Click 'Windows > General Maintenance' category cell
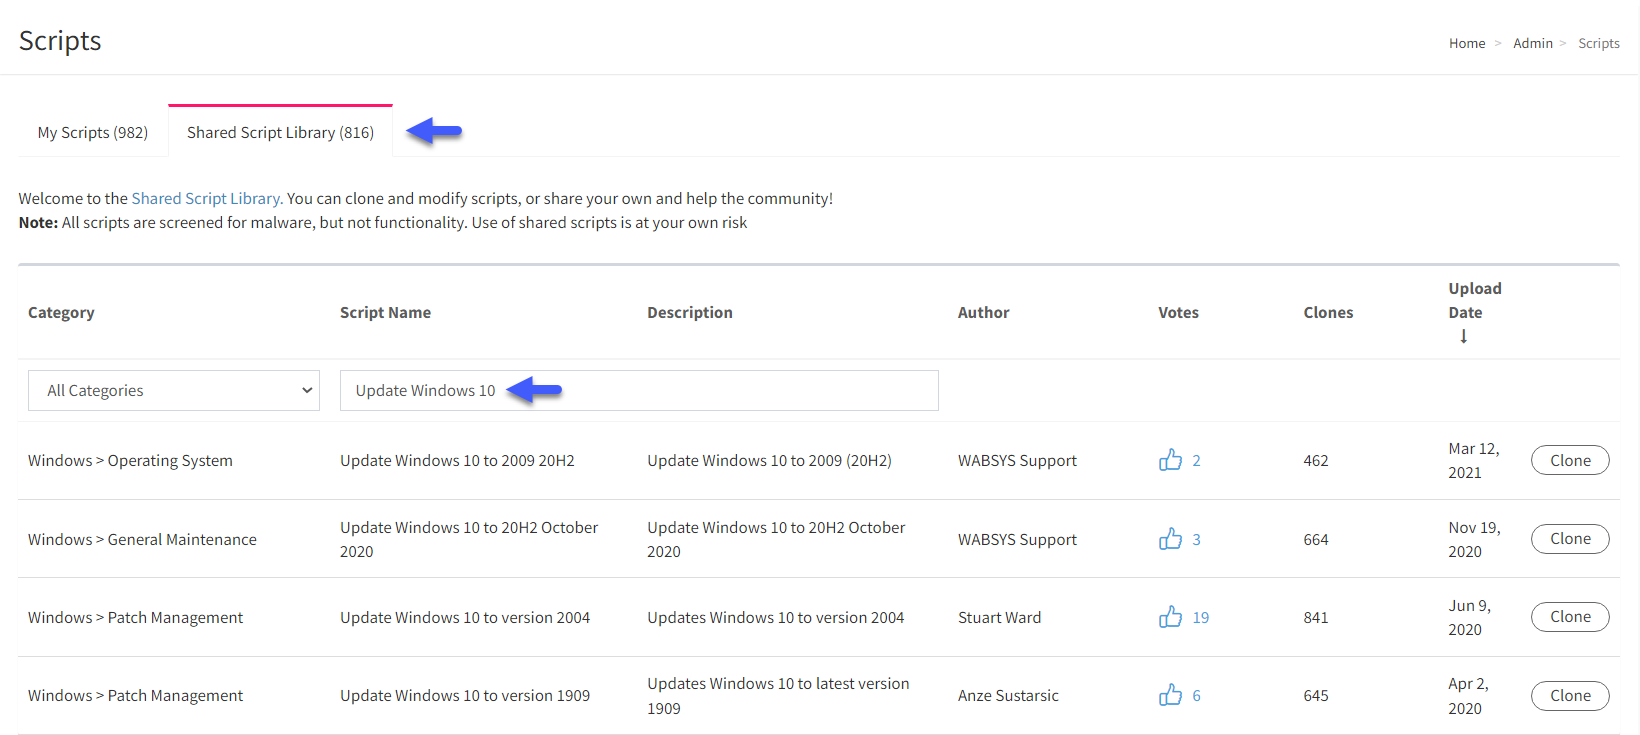The height and width of the screenshot is (735, 1640). click(x=142, y=539)
